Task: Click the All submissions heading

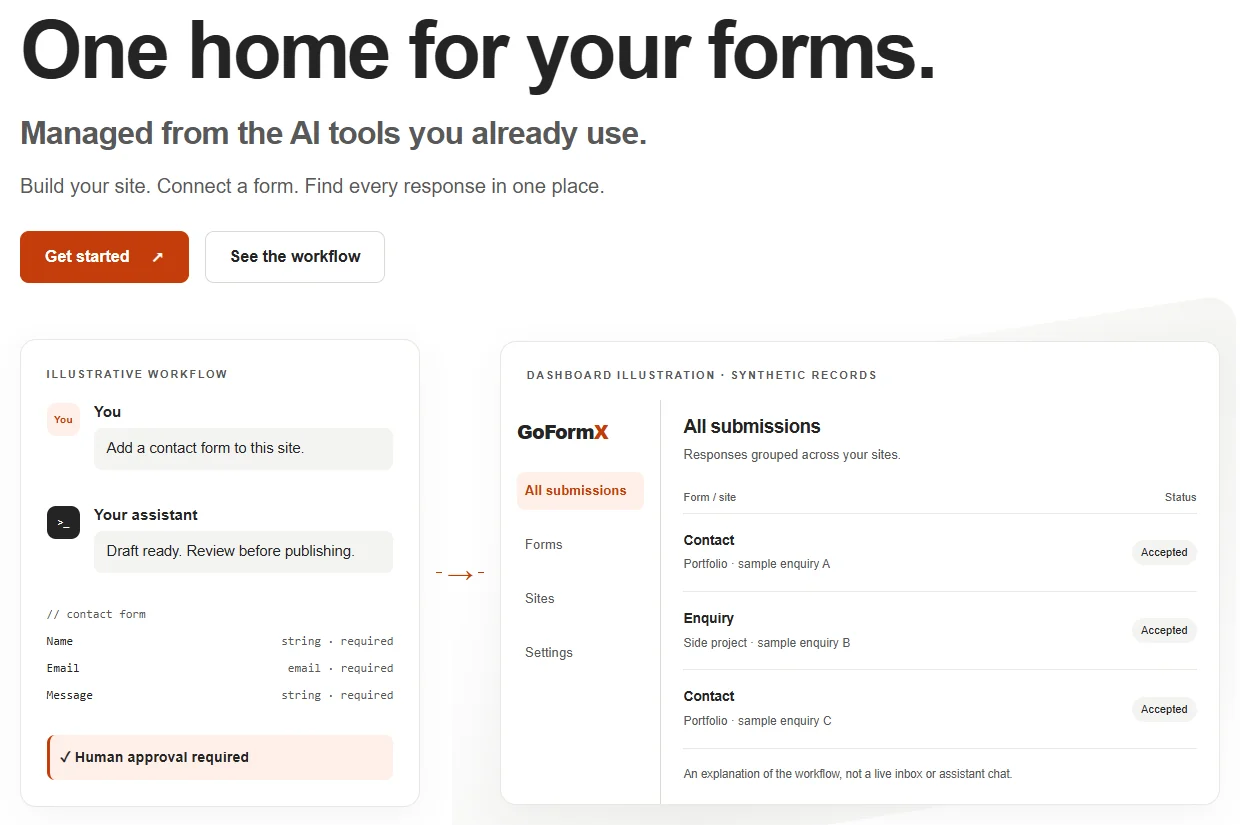Action: (752, 427)
